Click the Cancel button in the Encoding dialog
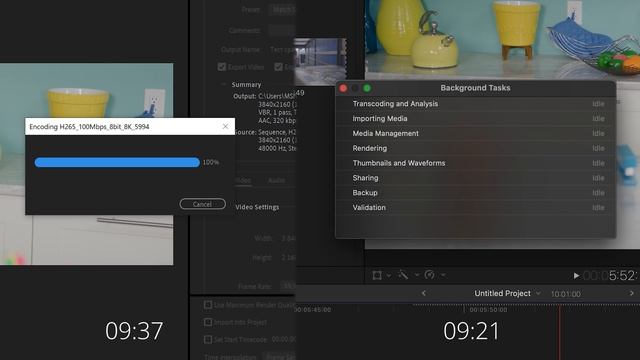Viewport: 640px width, 360px height. (x=202, y=204)
